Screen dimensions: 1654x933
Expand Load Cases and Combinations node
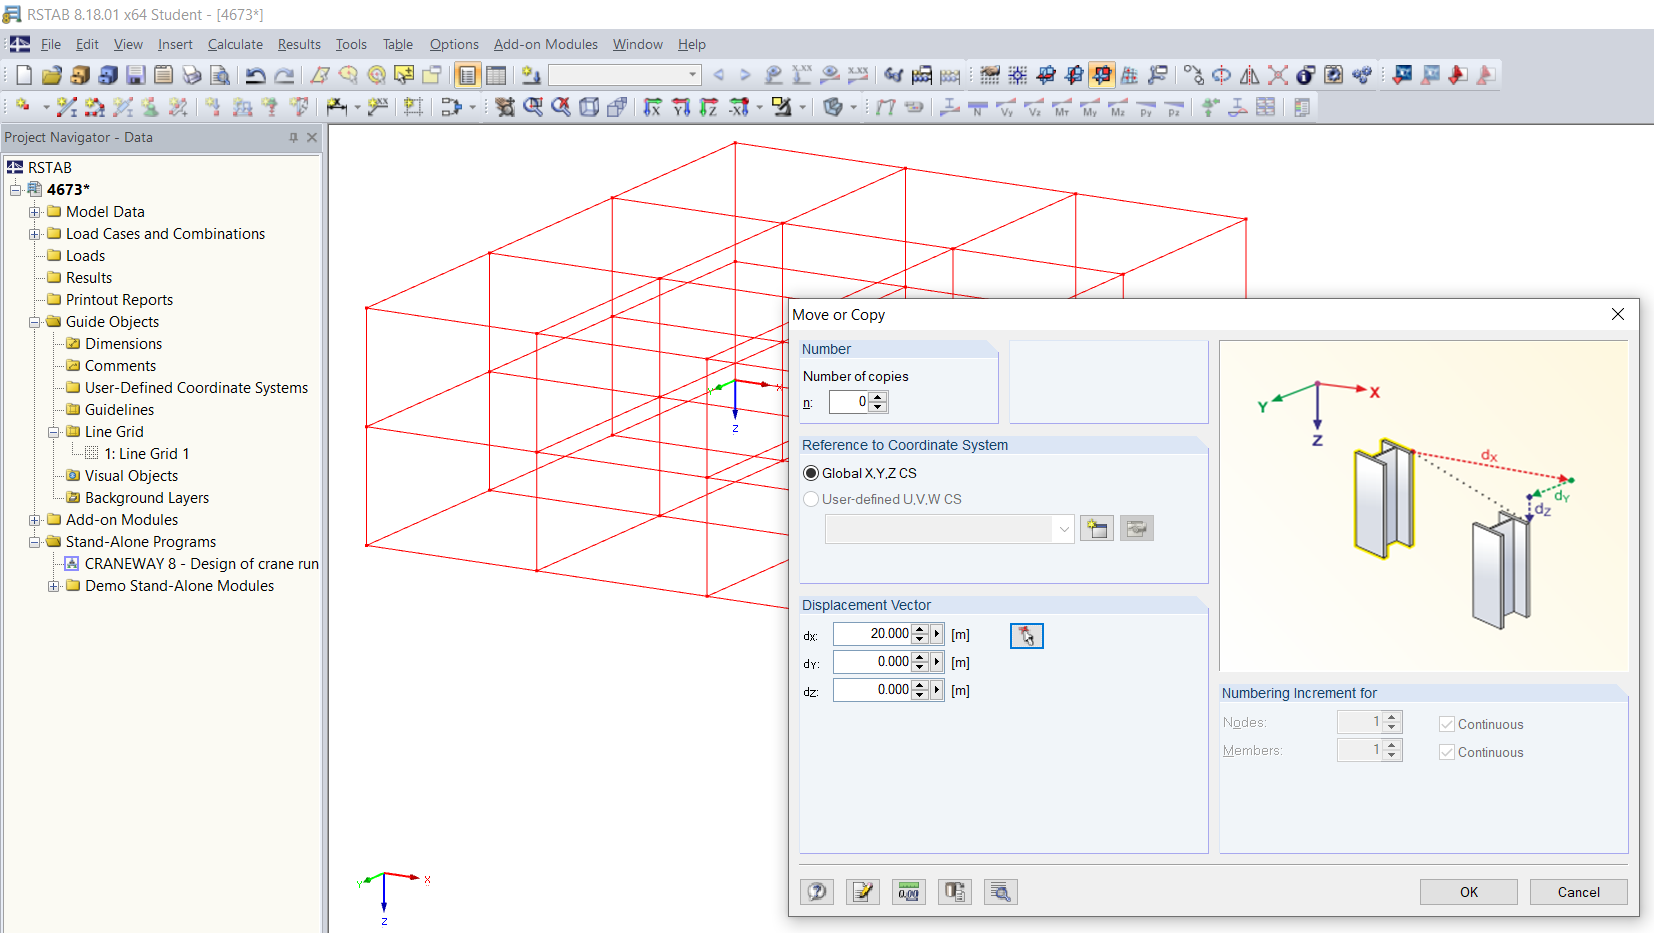(35, 234)
